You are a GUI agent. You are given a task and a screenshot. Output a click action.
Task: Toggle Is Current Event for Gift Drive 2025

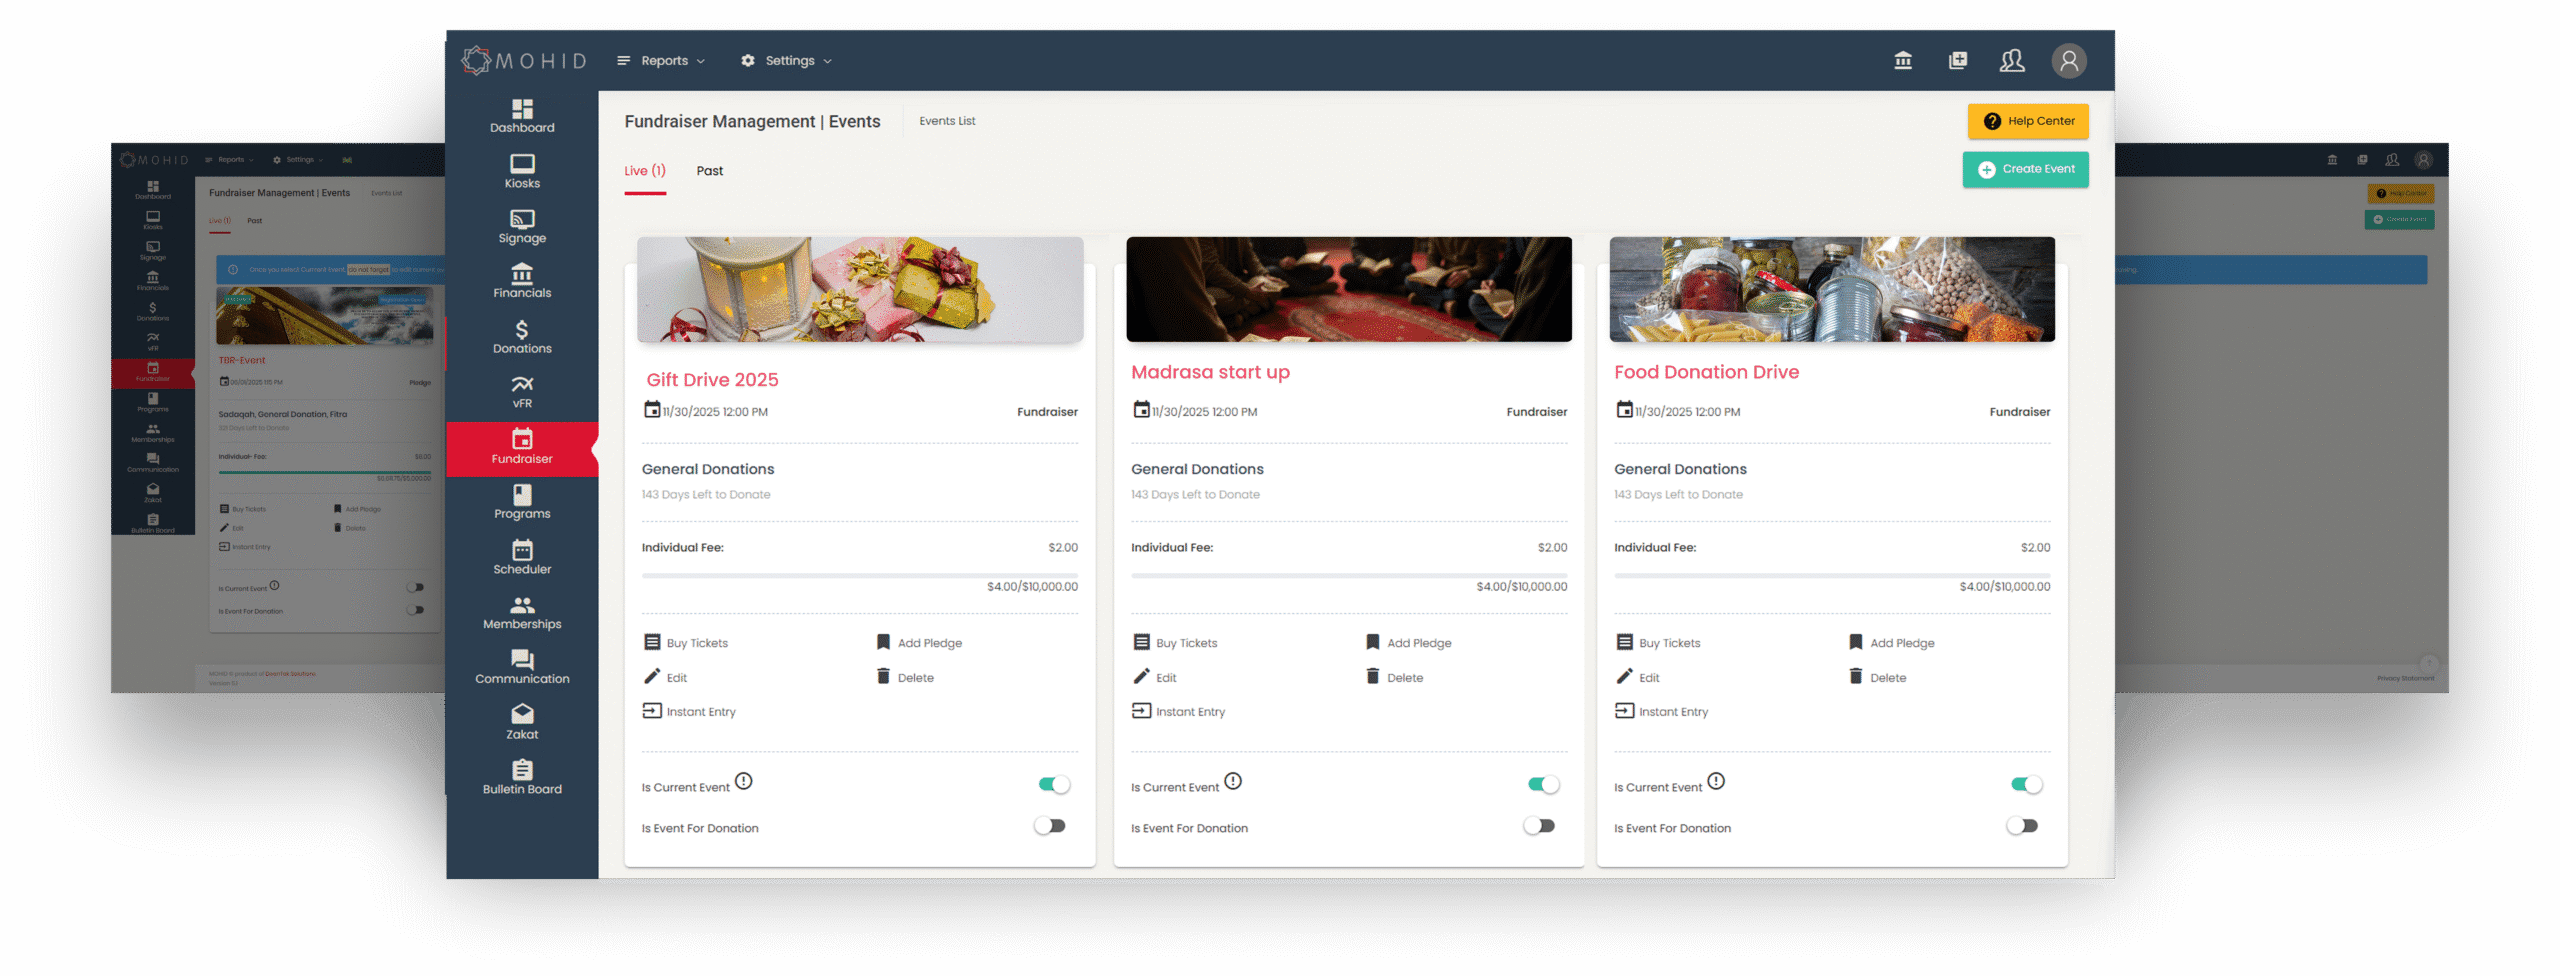[1053, 785]
